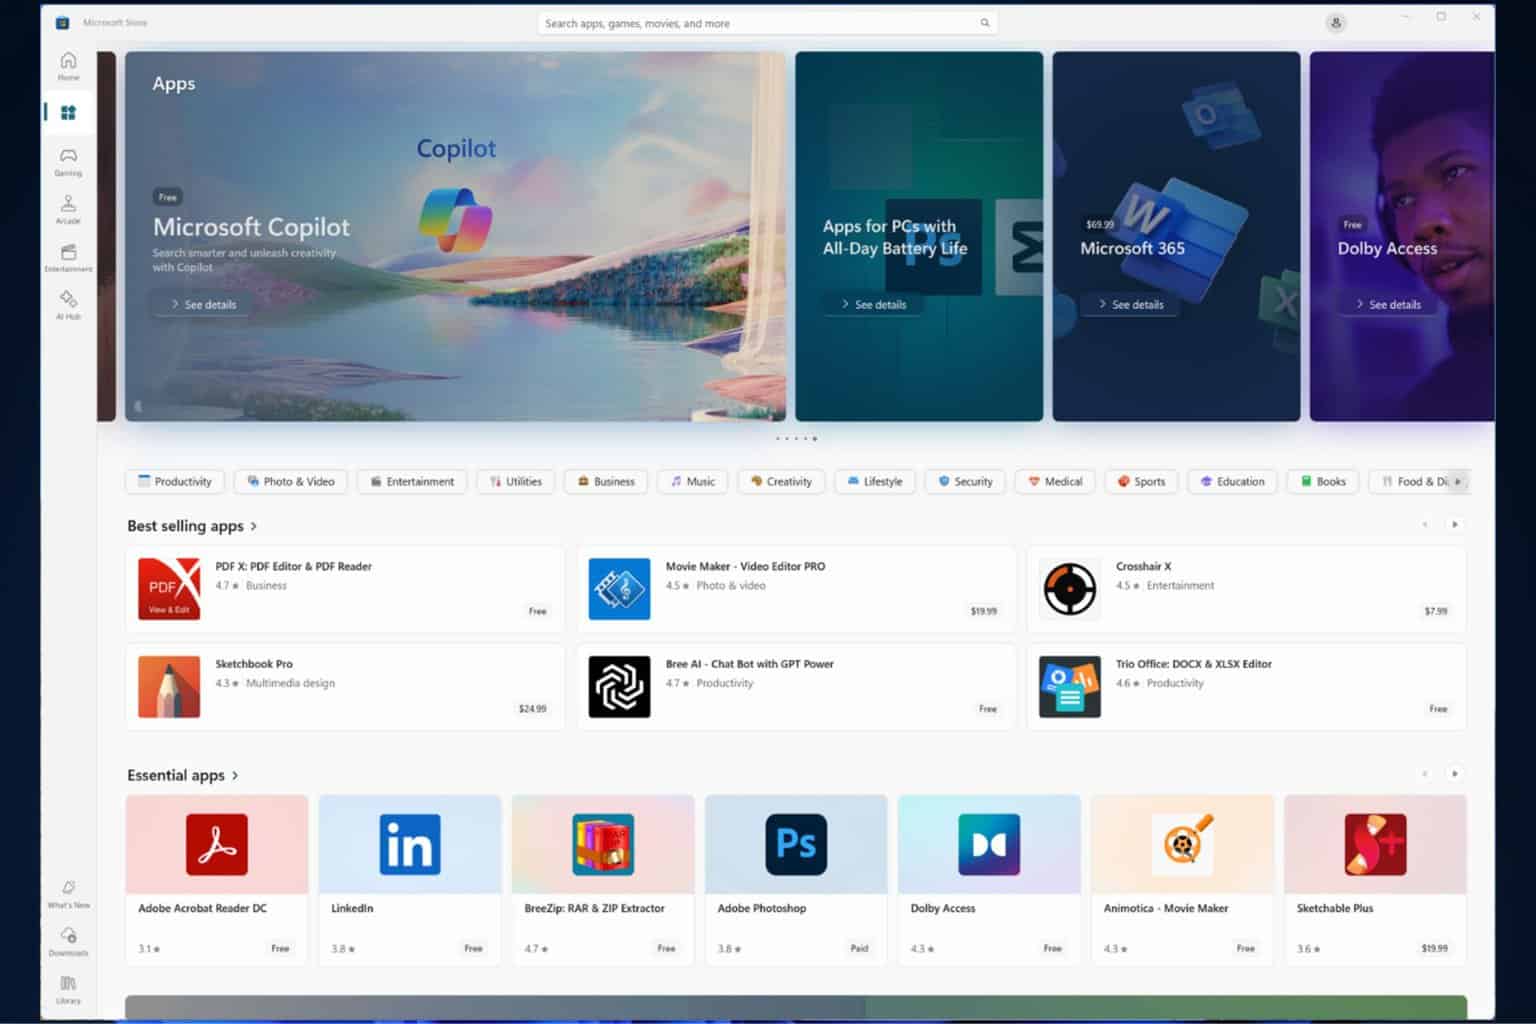The height and width of the screenshot is (1024, 1536).
Task: Show more category chips with right arrow
Action: (x=1457, y=481)
